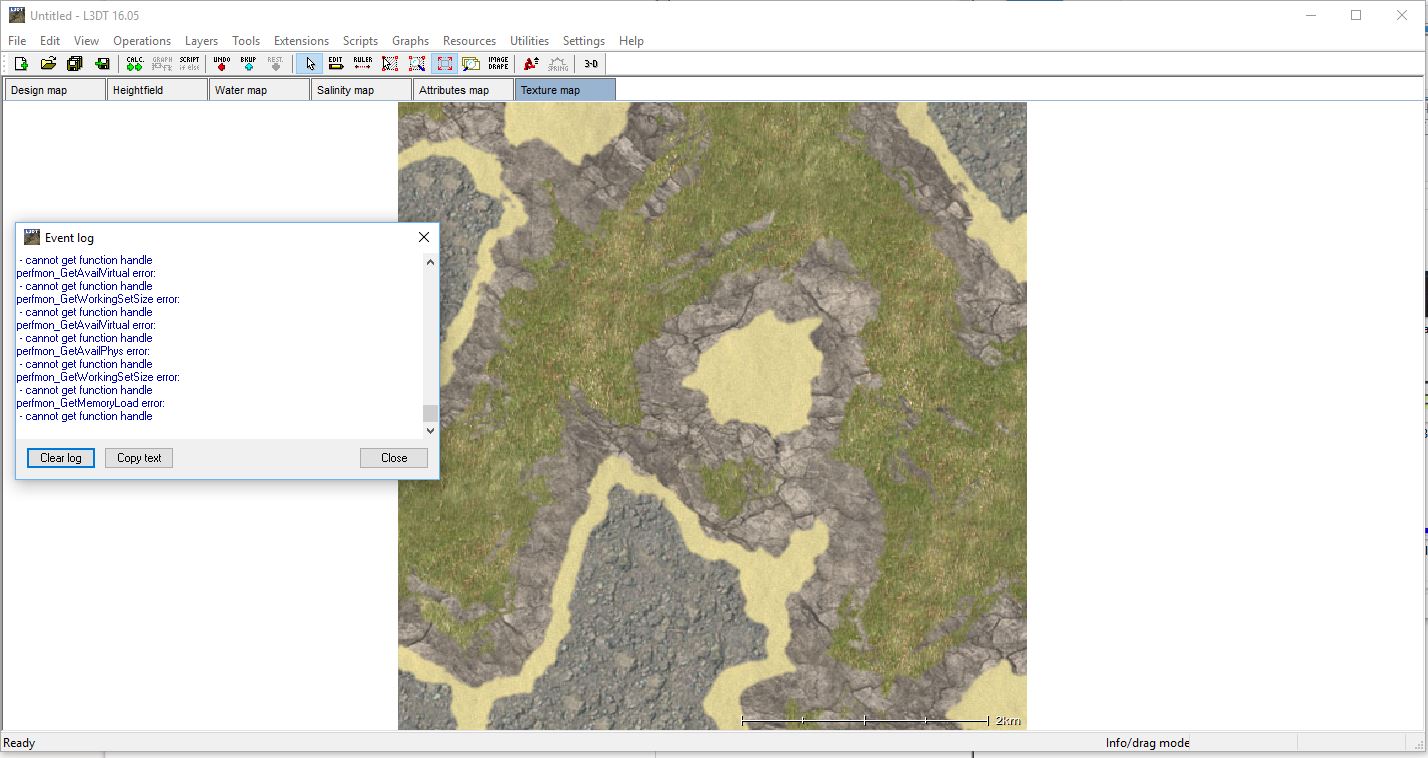
Task: Open the Graphs menu
Action: [x=410, y=41]
